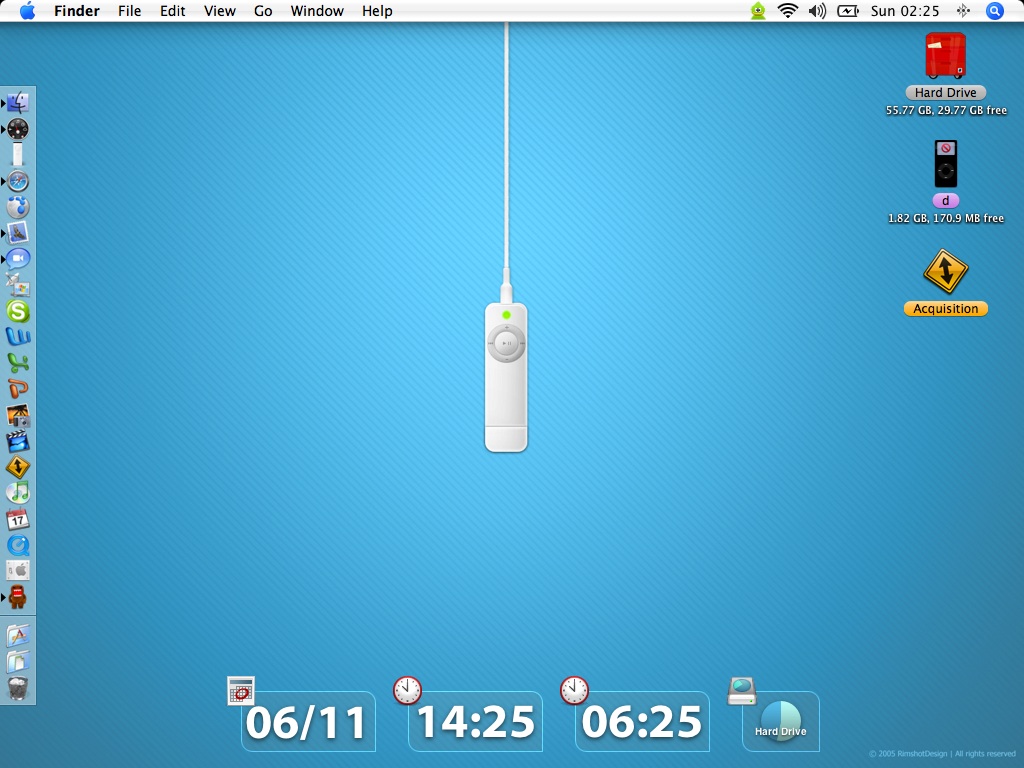Click the clock icon above 06:25 widget

tap(574, 690)
